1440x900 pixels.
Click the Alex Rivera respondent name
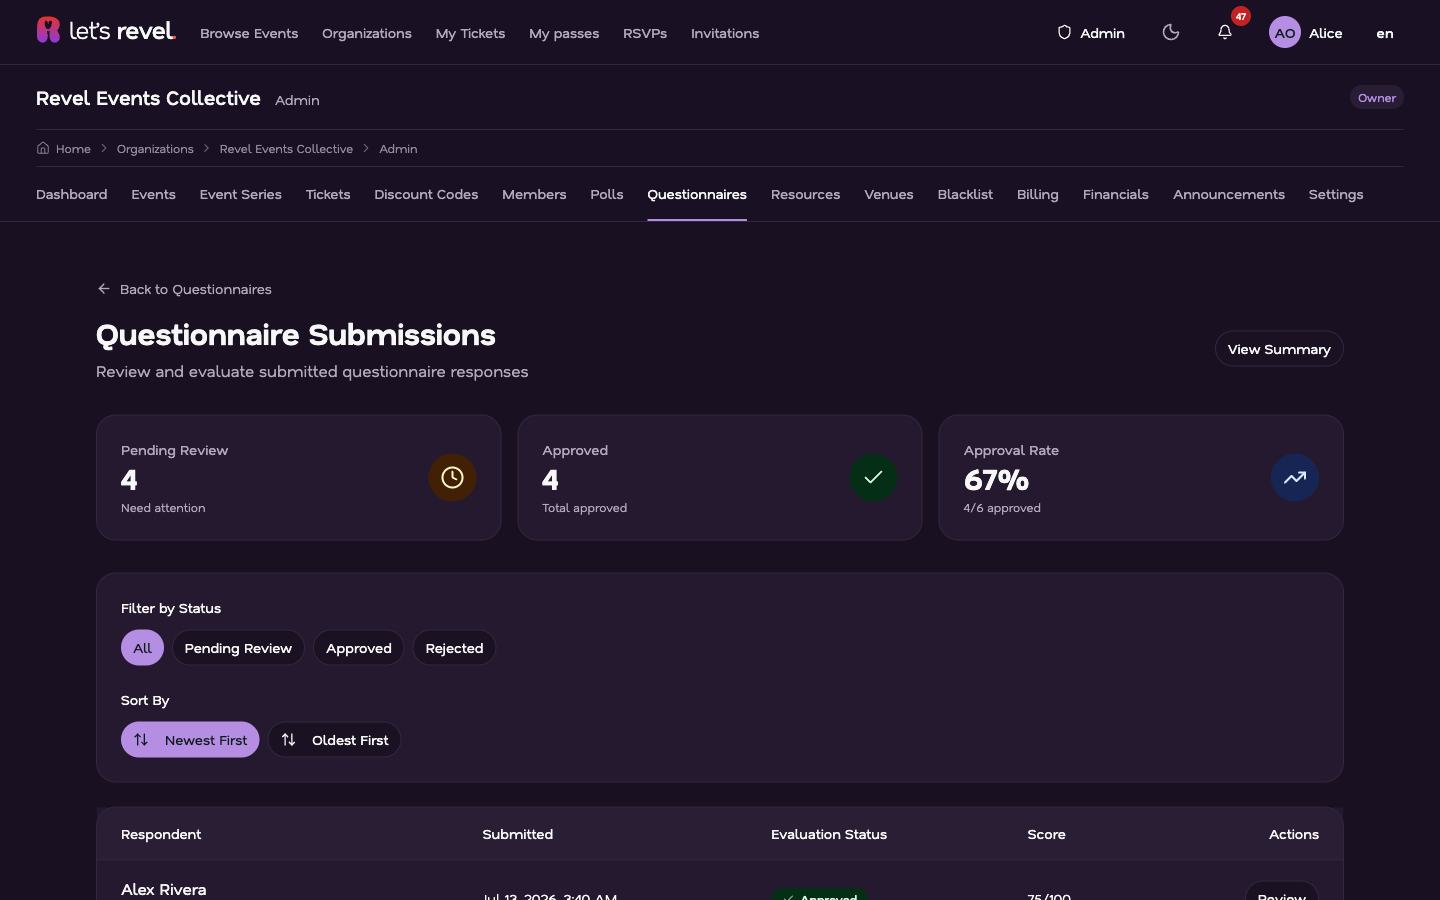click(164, 889)
